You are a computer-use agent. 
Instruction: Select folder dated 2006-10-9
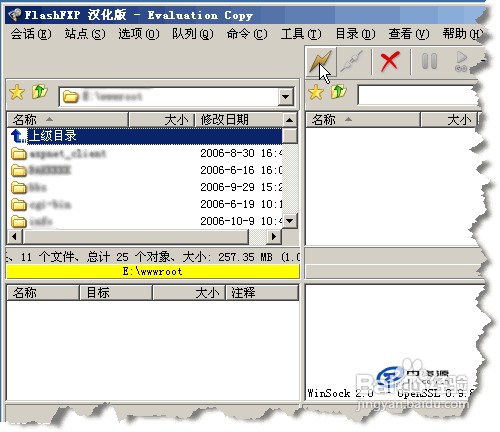pos(145,221)
